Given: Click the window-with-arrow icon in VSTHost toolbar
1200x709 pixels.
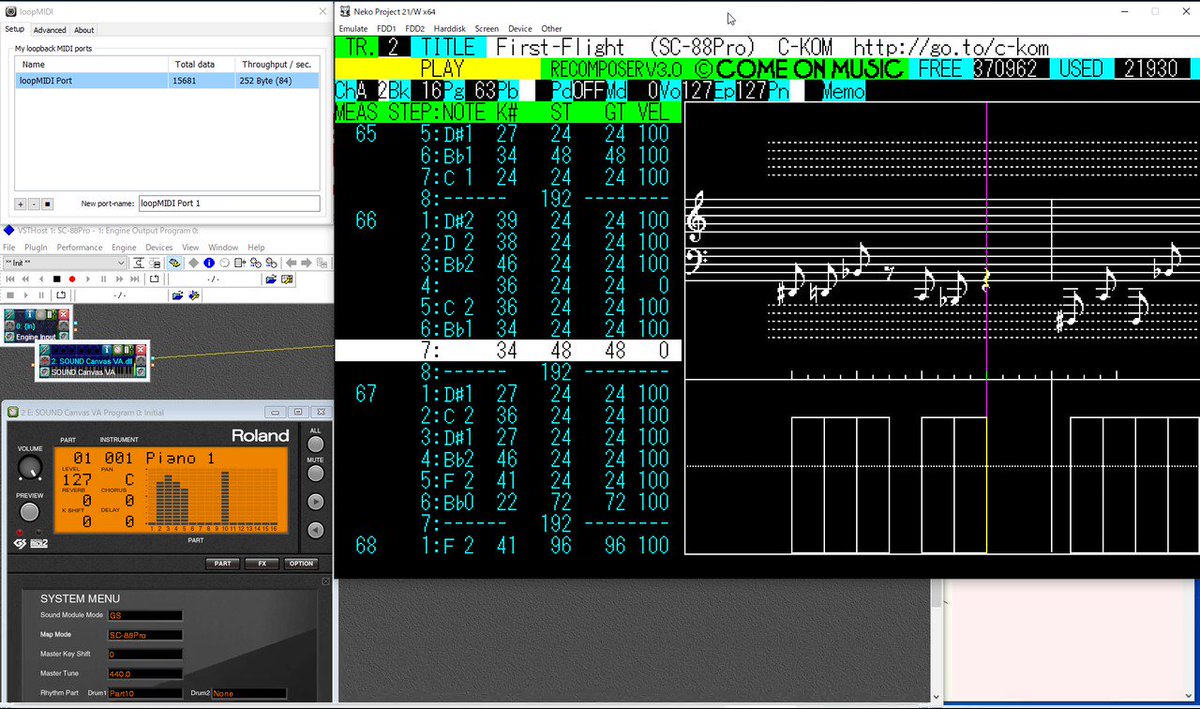Looking at the screenshot, I should click(240, 263).
